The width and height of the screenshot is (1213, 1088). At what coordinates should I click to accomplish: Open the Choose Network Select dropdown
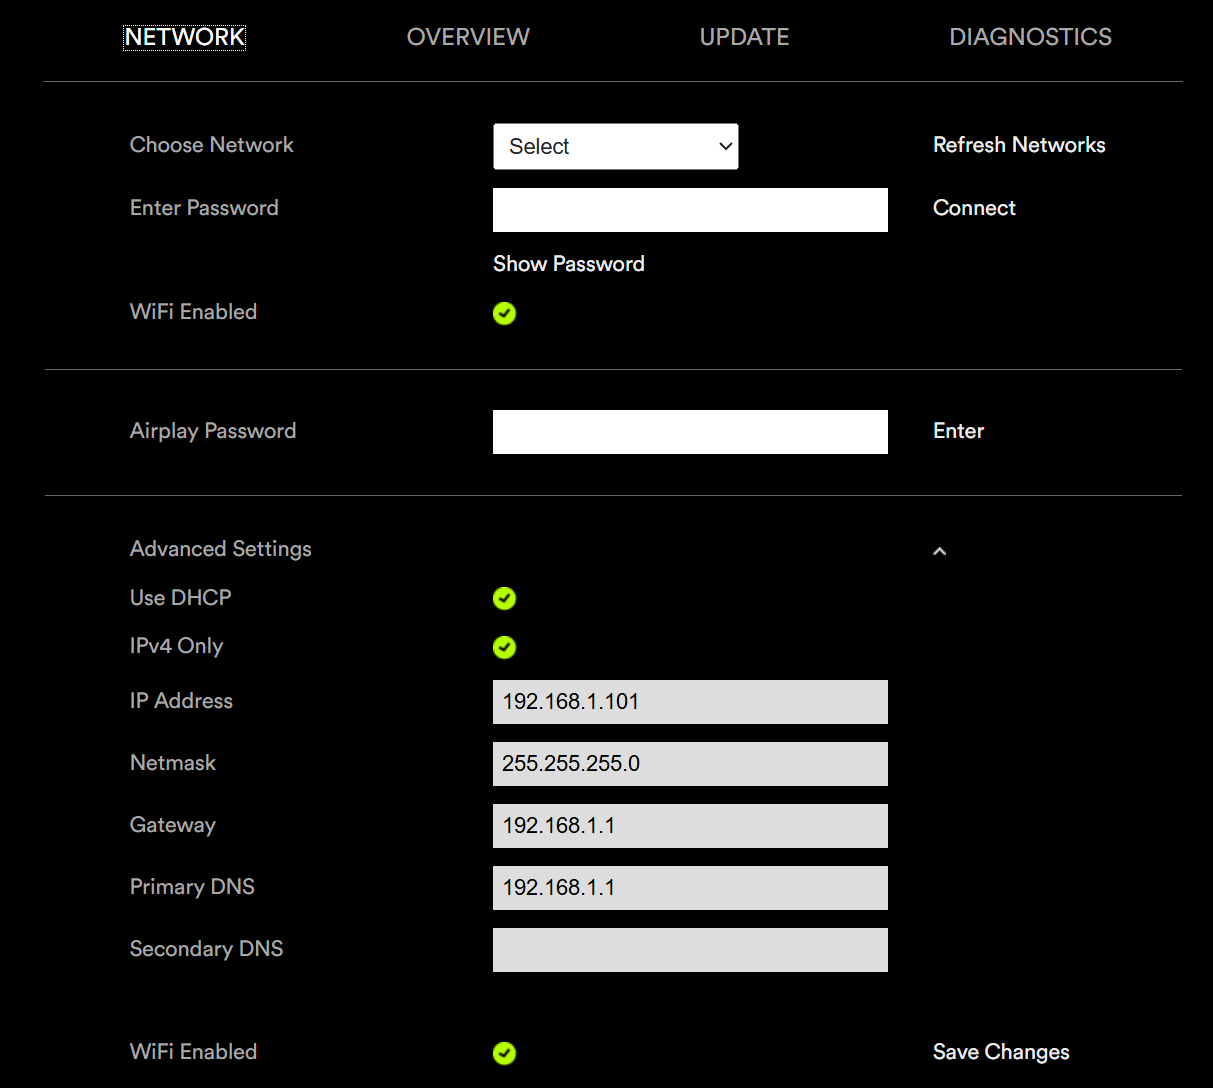(615, 147)
